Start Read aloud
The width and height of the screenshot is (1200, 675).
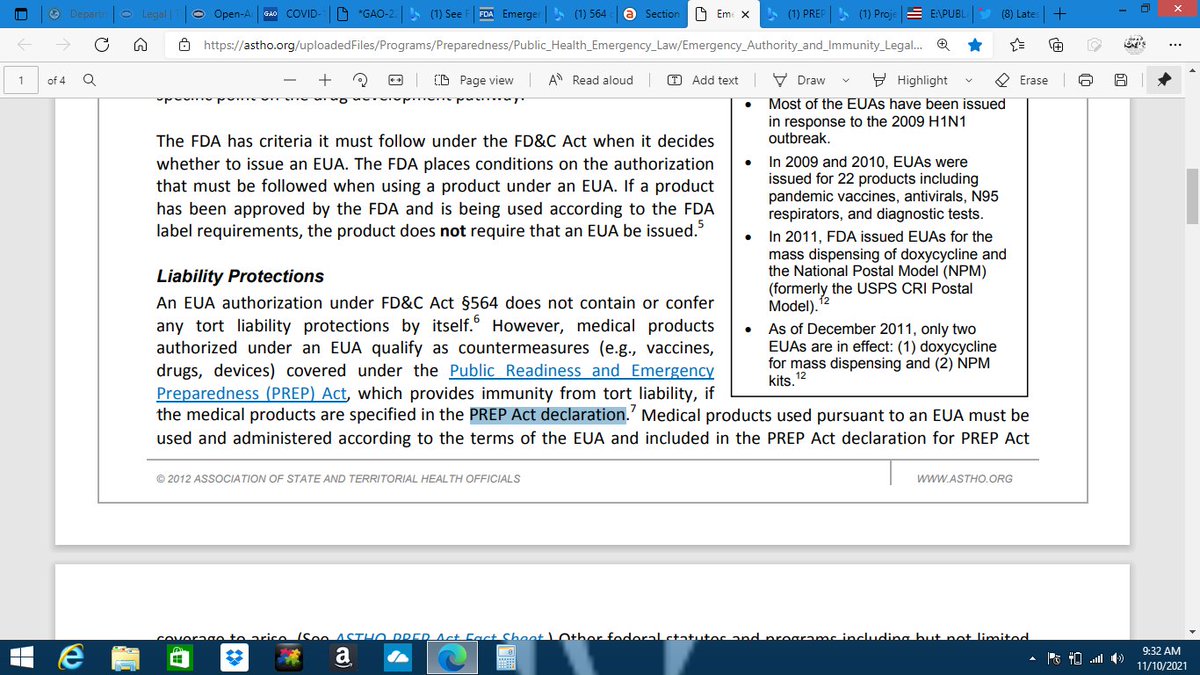590,80
